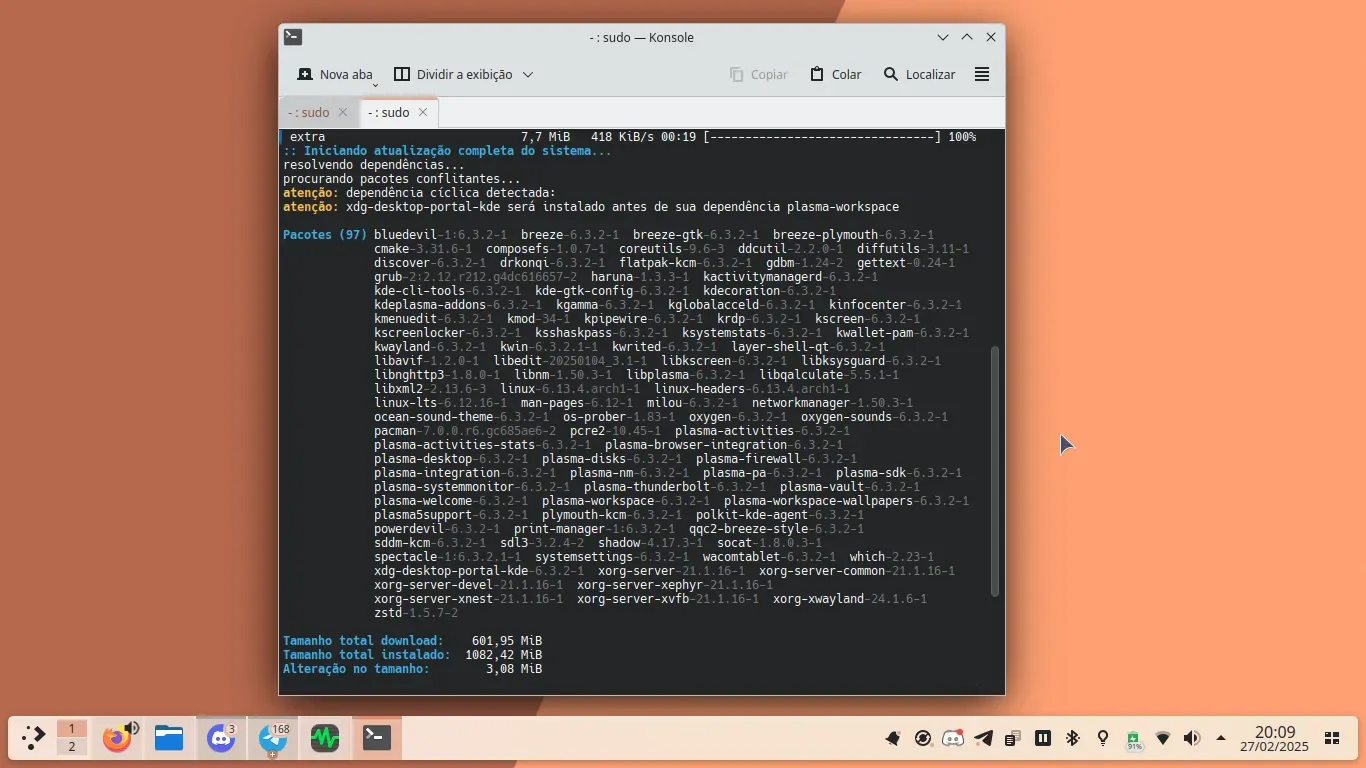The width and height of the screenshot is (1366, 768).
Task: Open Firefox from the taskbar
Action: point(117,739)
